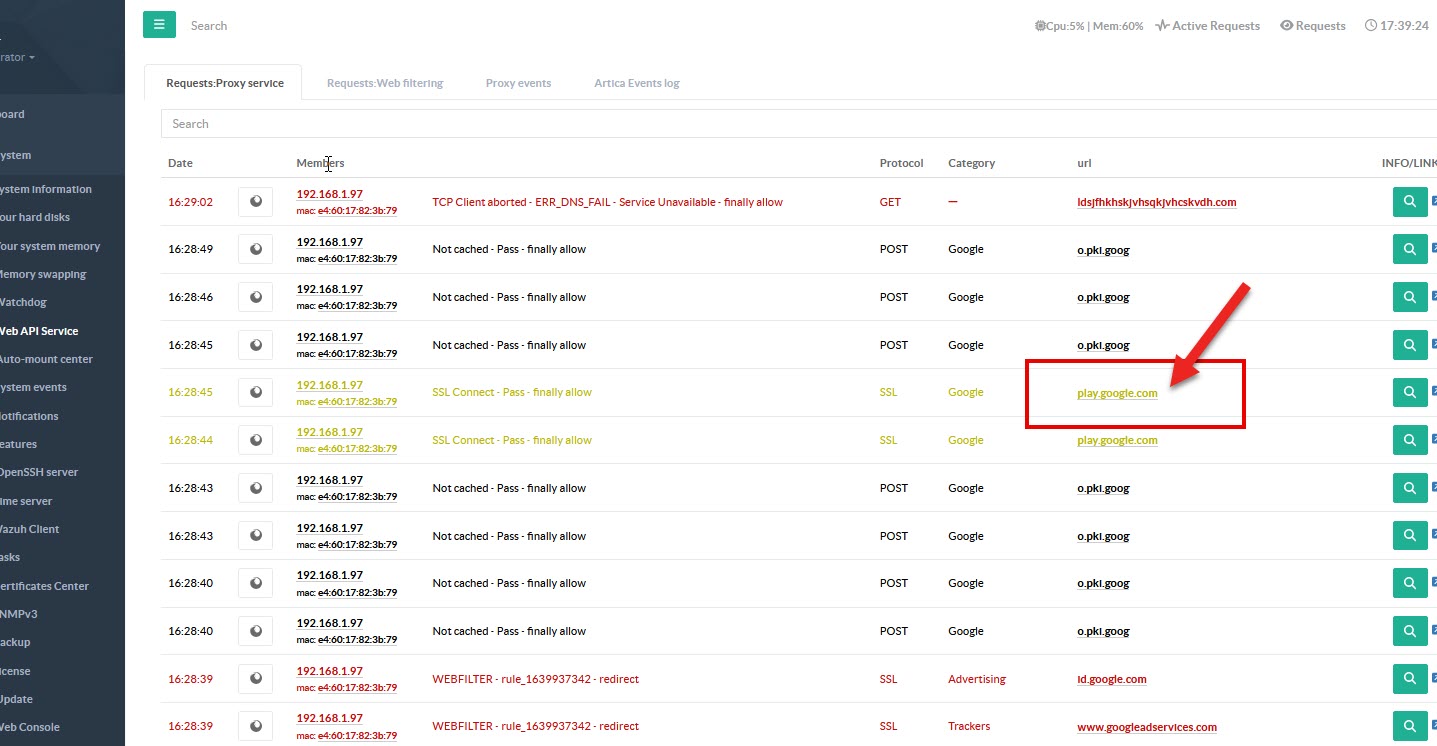Expand the administrator account dropdown
The image size is (1437, 746).
tap(20, 57)
